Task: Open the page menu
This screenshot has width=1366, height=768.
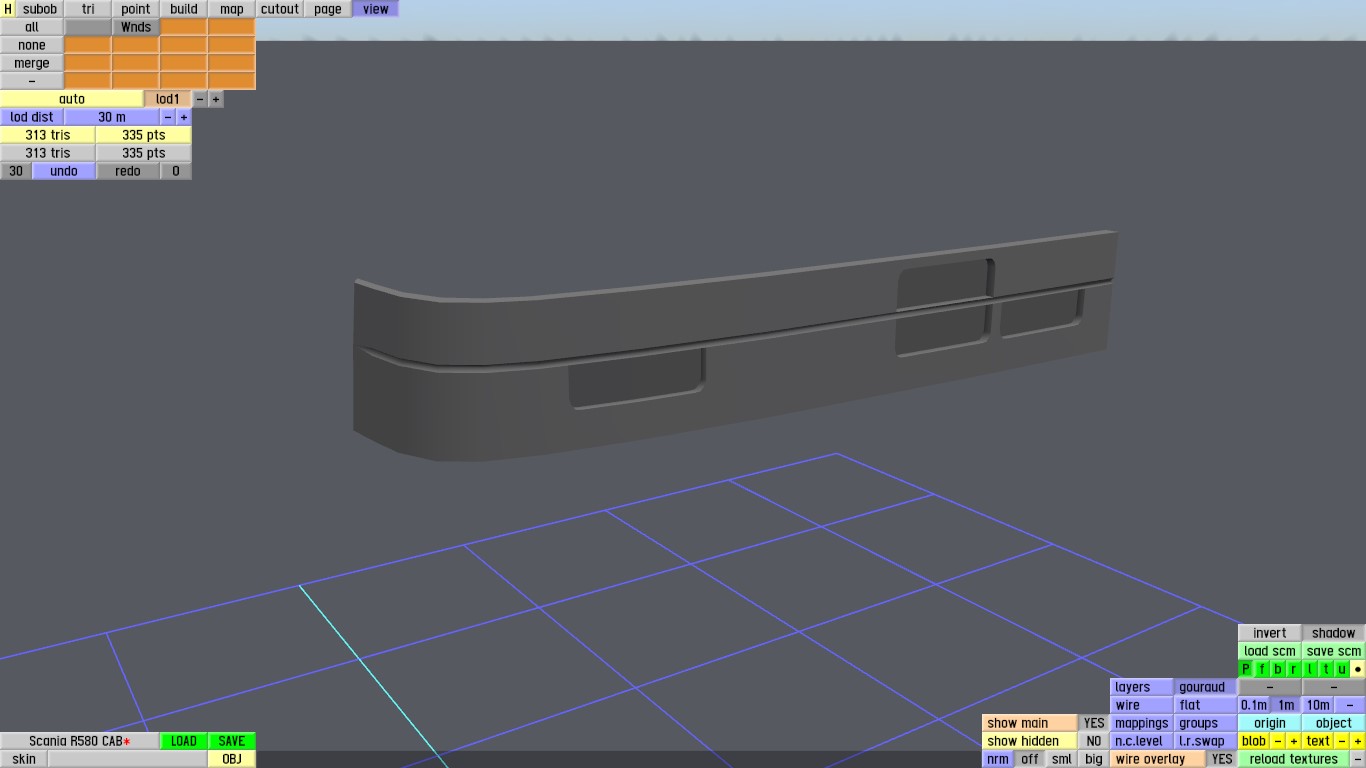Action: (328, 9)
